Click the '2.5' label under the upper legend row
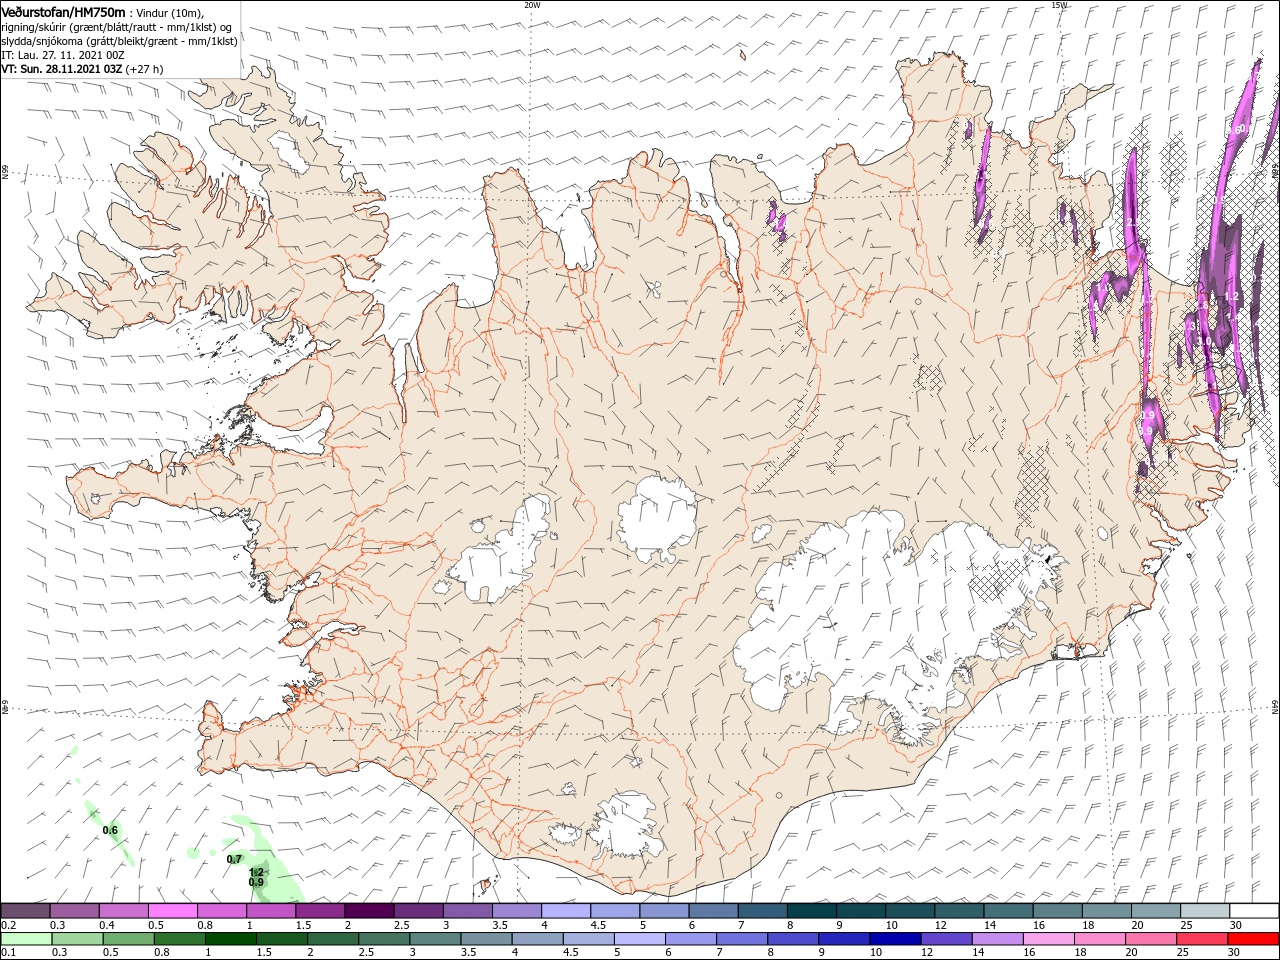Screen dimensions: 1280x960 401,925
